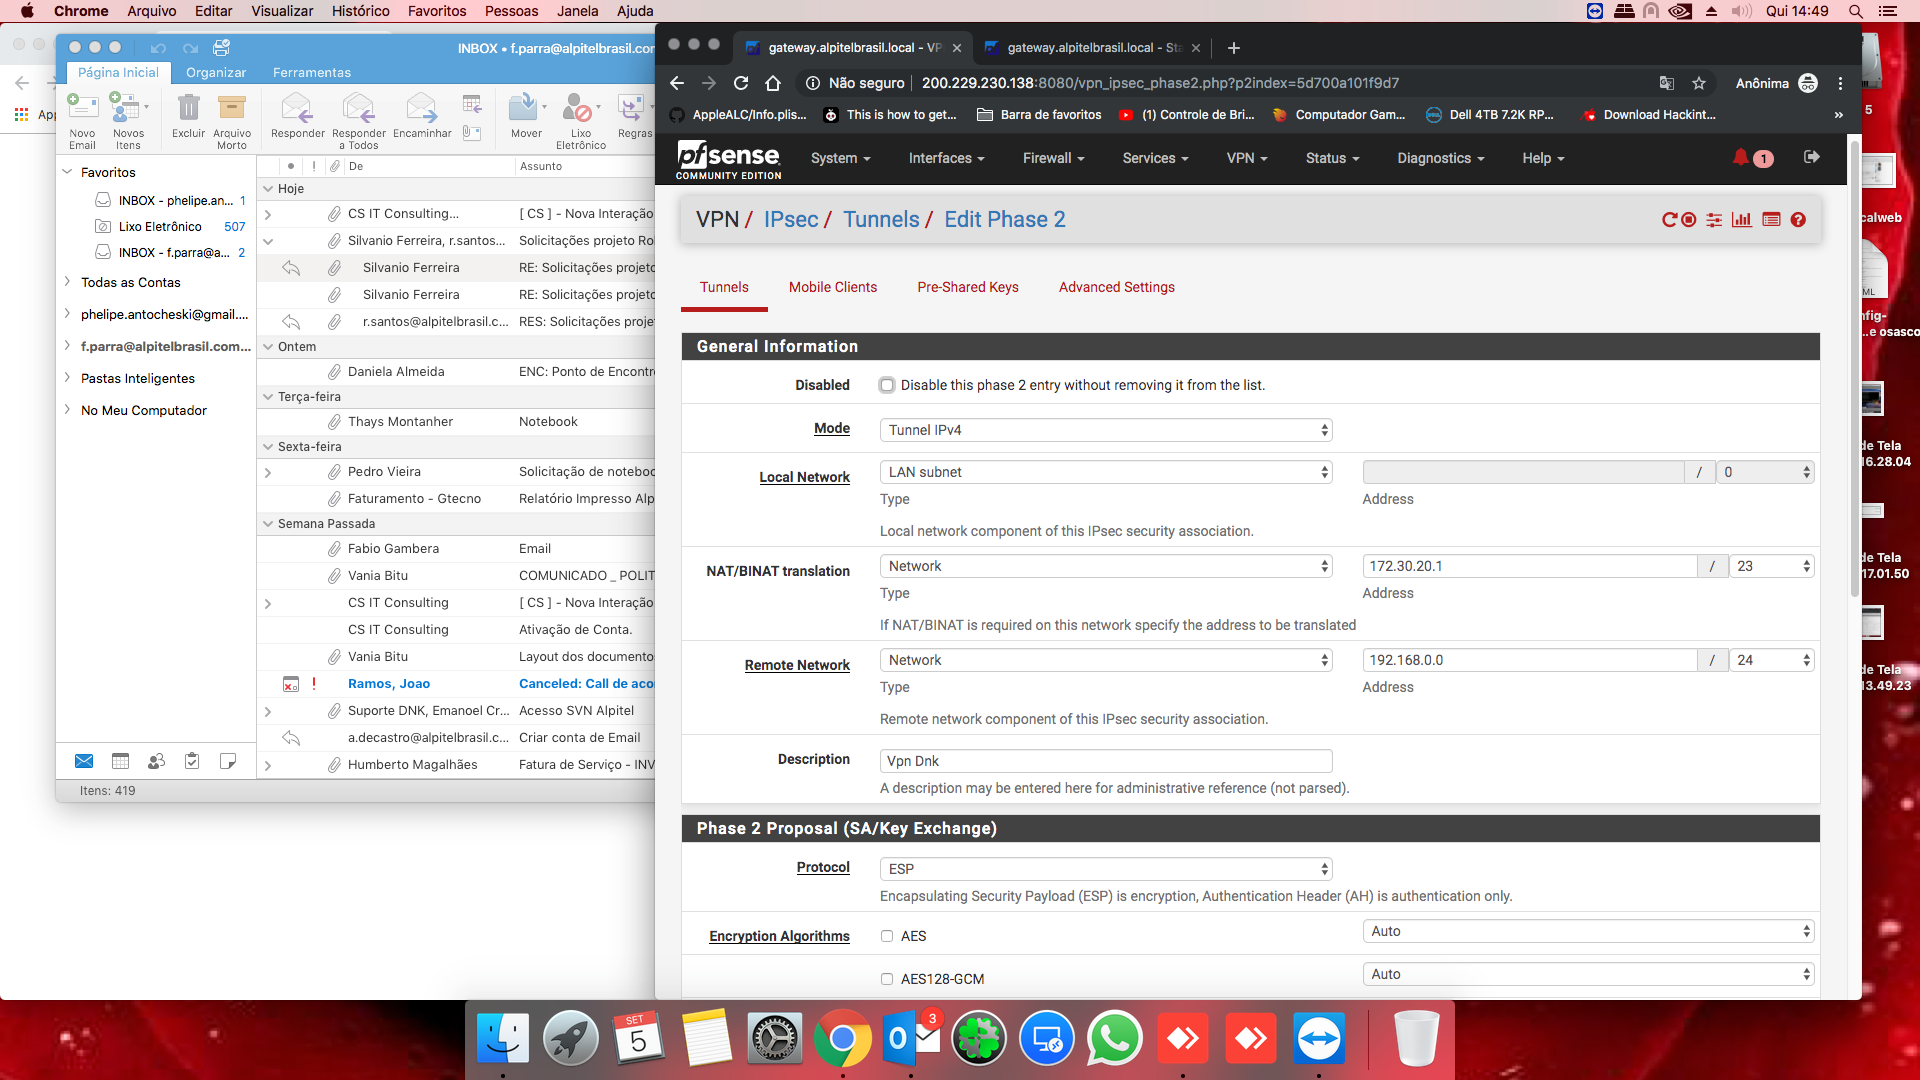This screenshot has height=1080, width=1920.
Task: Switch to the Pre-Shared Keys tab
Action: (967, 287)
